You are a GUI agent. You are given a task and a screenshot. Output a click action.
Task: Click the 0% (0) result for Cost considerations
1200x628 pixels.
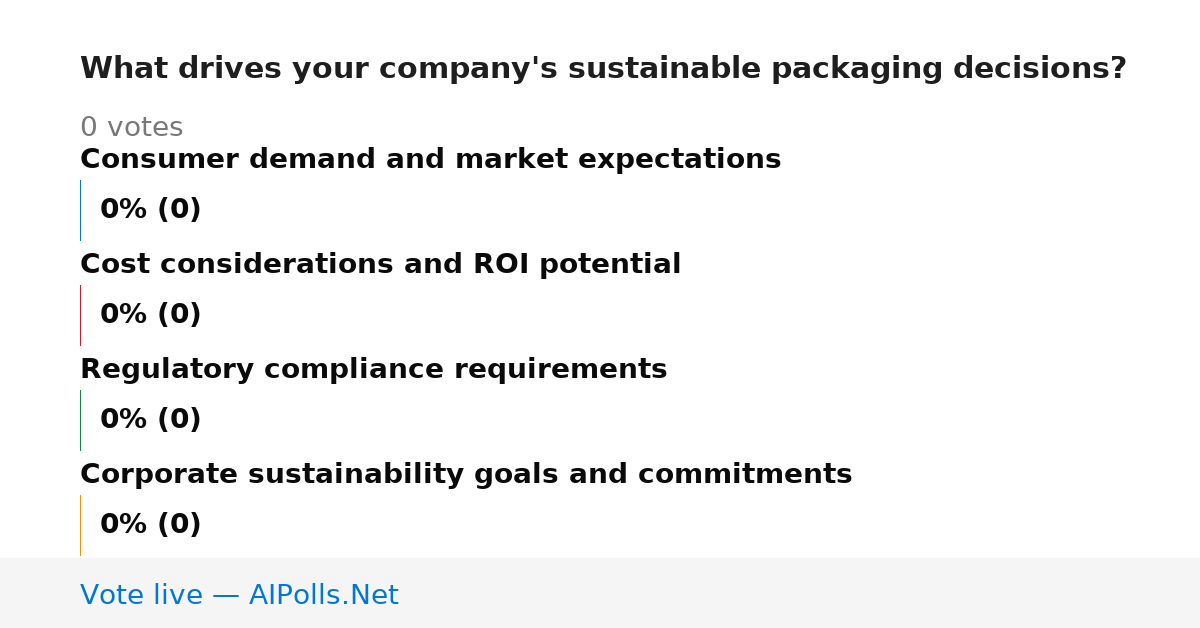tap(150, 315)
